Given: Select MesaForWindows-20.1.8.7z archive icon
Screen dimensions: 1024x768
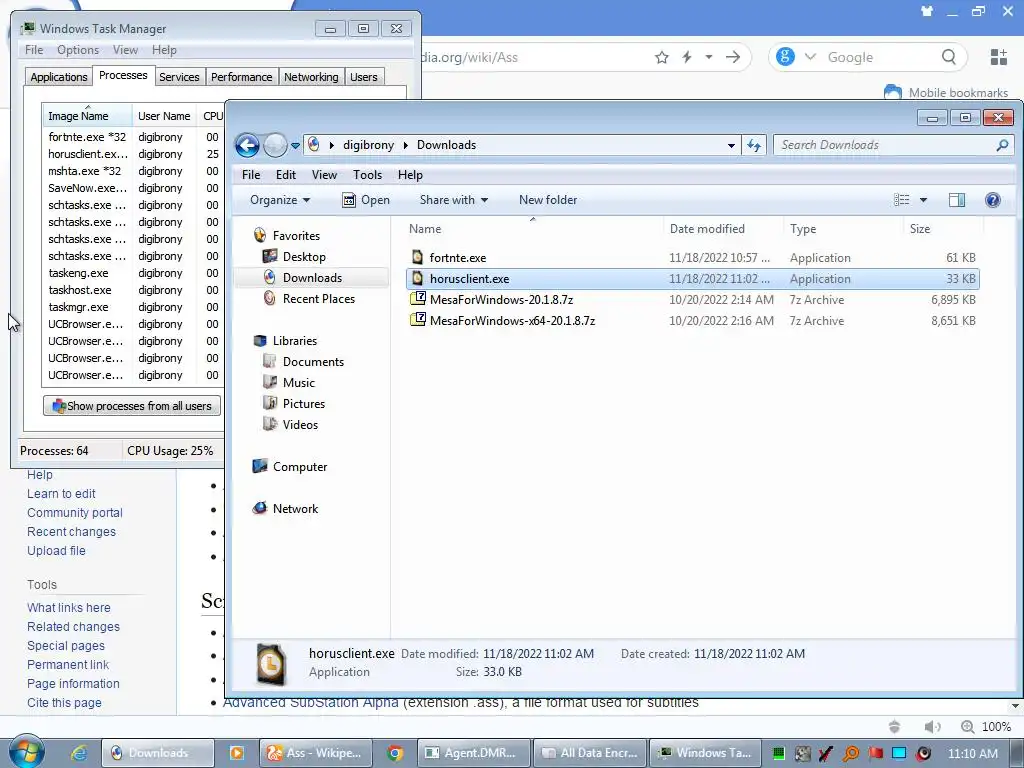Looking at the screenshot, I should (x=417, y=300).
